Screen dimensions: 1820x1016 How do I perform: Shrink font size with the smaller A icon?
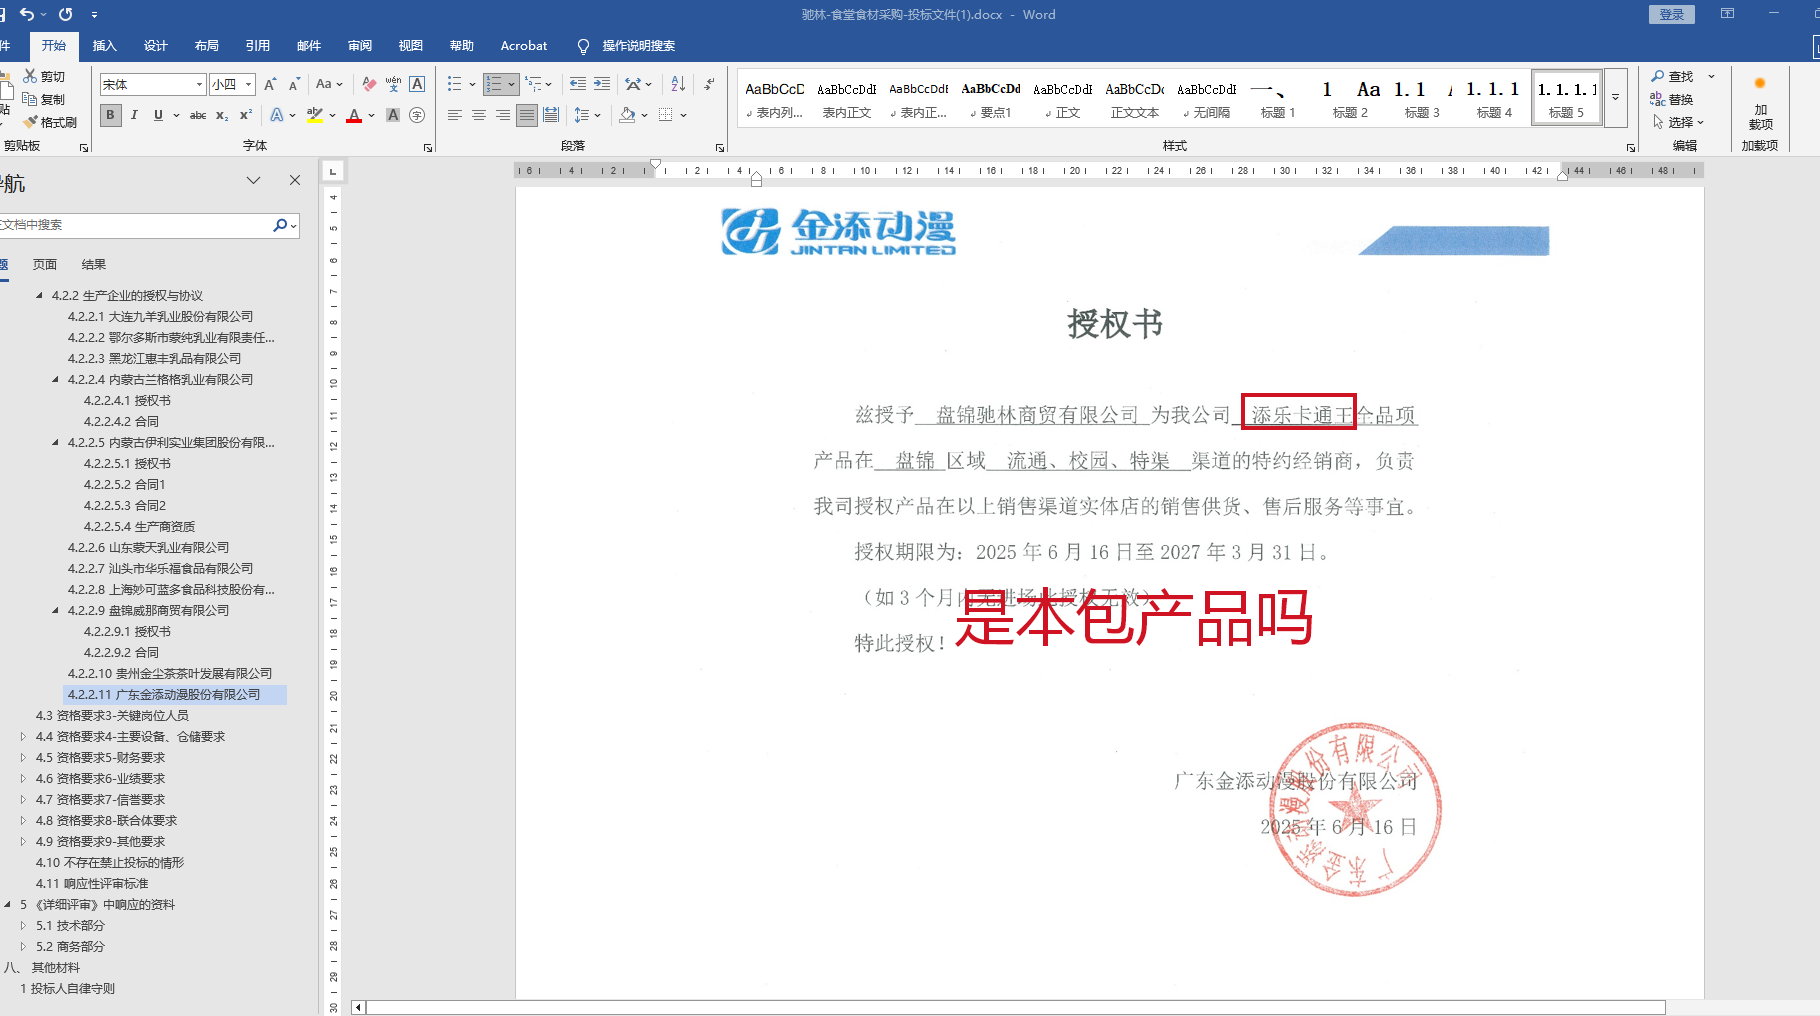click(x=294, y=84)
